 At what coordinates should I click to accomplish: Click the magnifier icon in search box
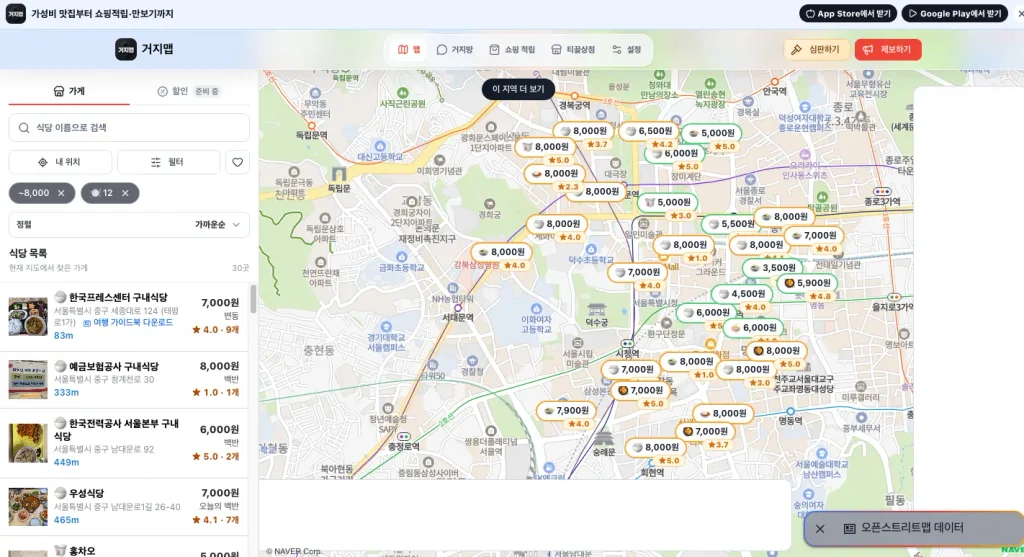pos(24,128)
